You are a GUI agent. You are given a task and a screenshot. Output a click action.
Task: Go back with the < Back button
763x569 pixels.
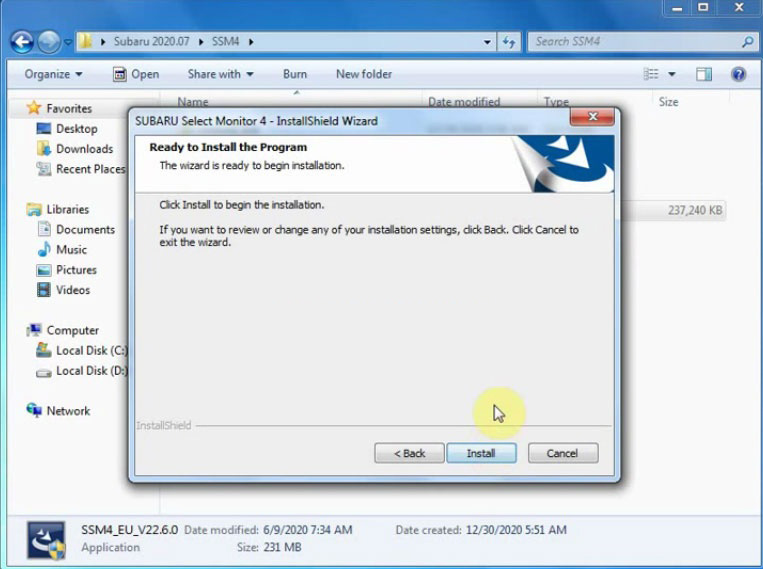pos(409,453)
